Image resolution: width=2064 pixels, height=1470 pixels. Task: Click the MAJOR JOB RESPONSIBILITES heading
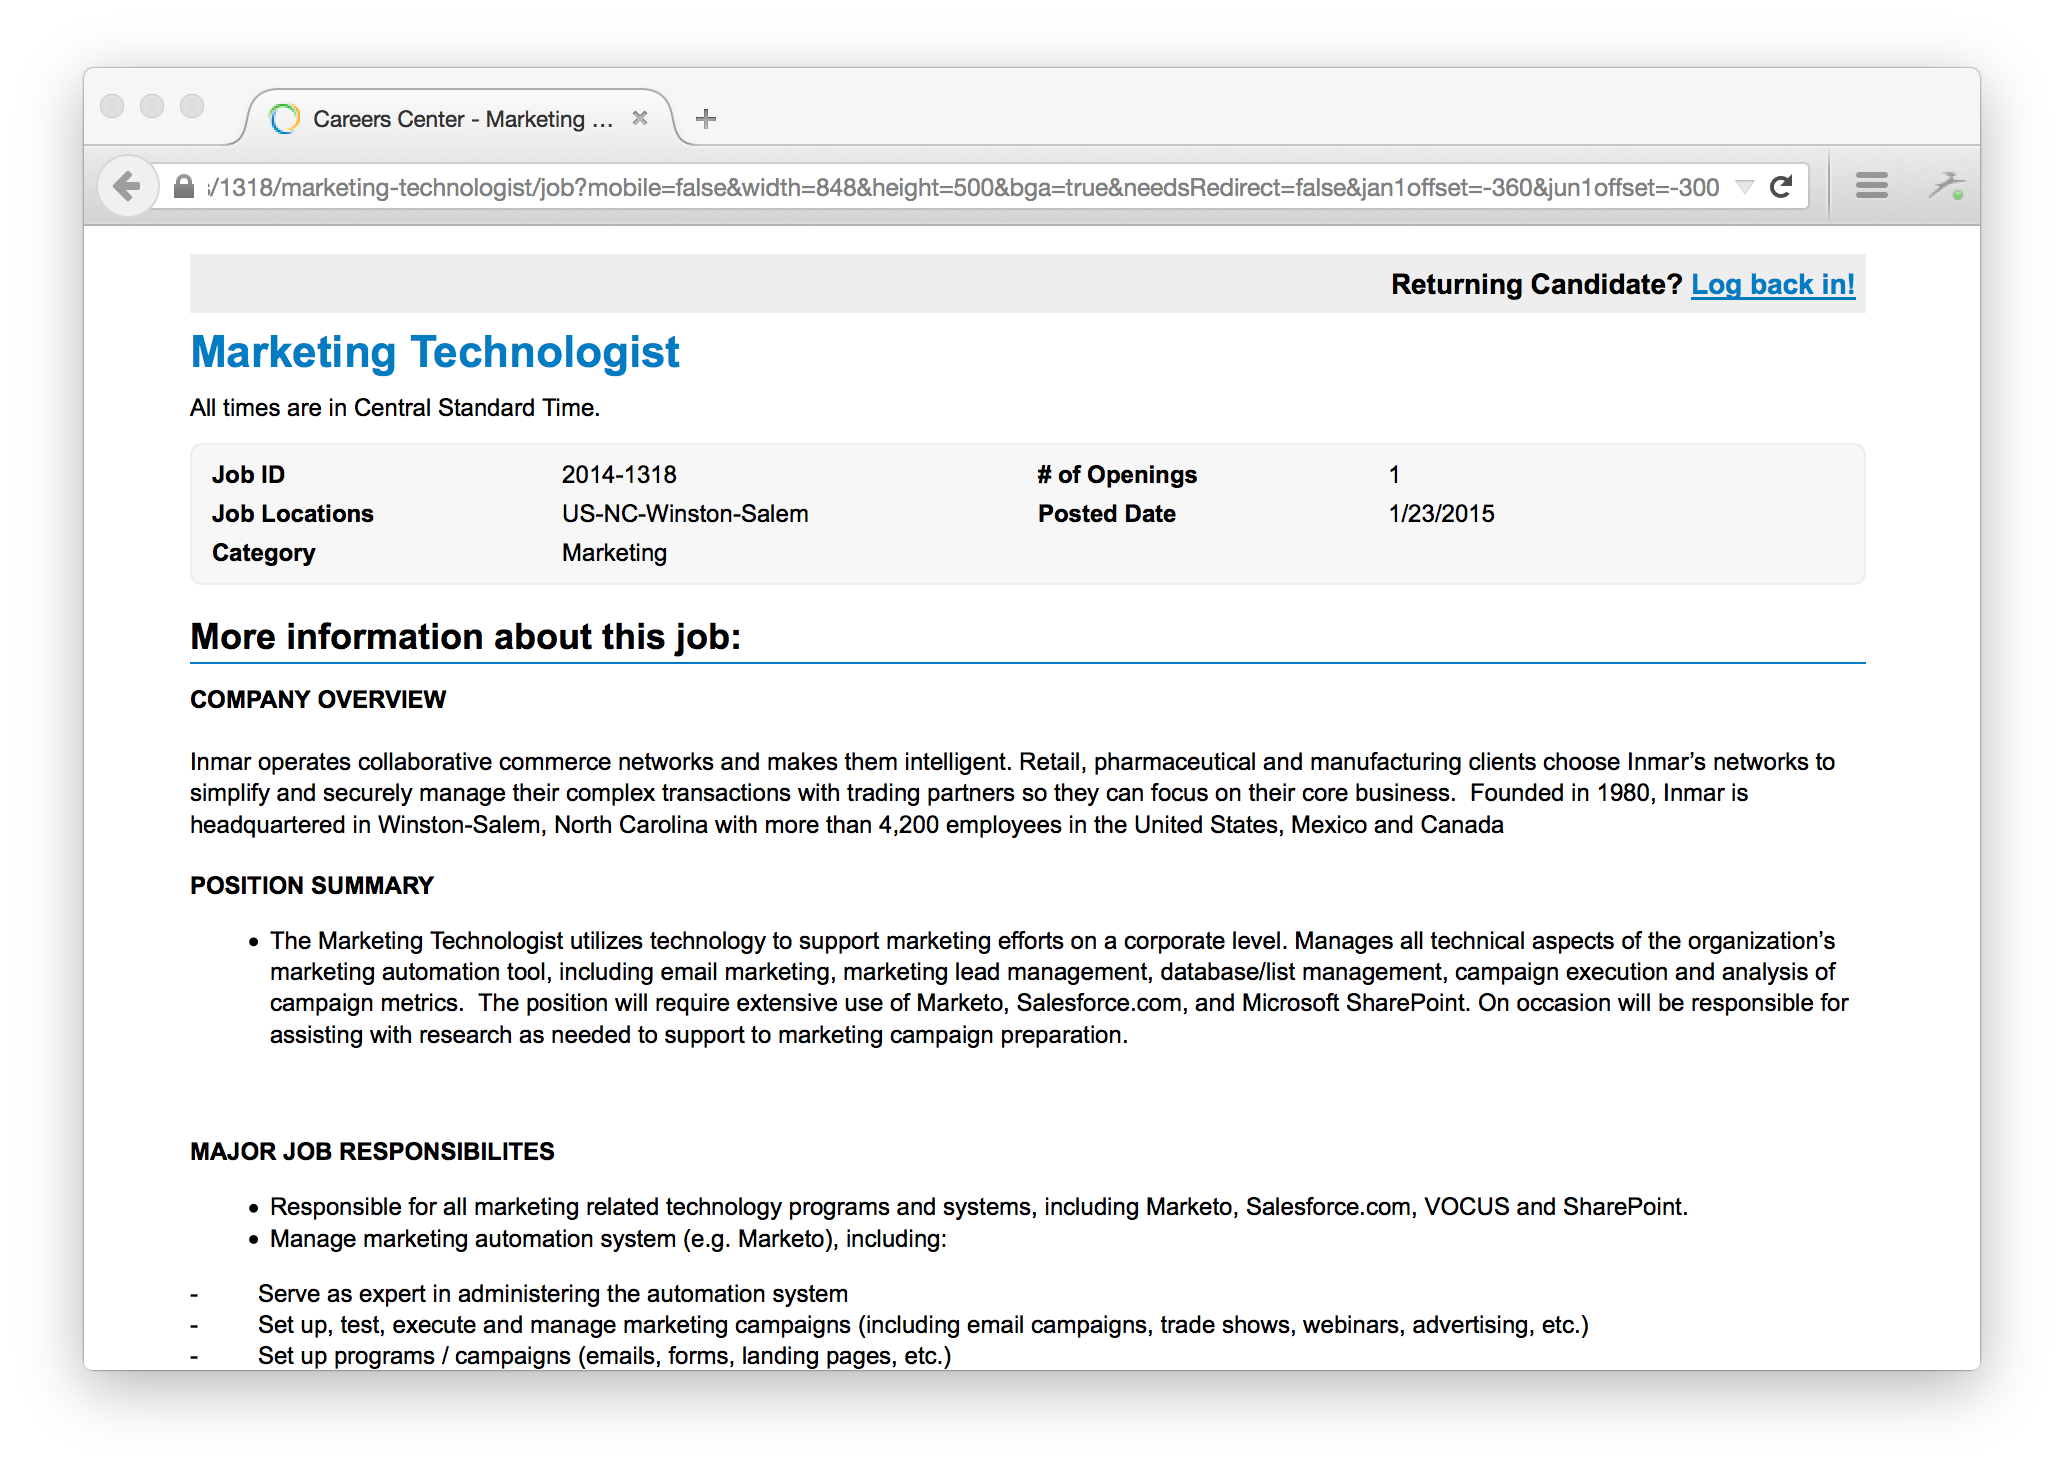(372, 1152)
